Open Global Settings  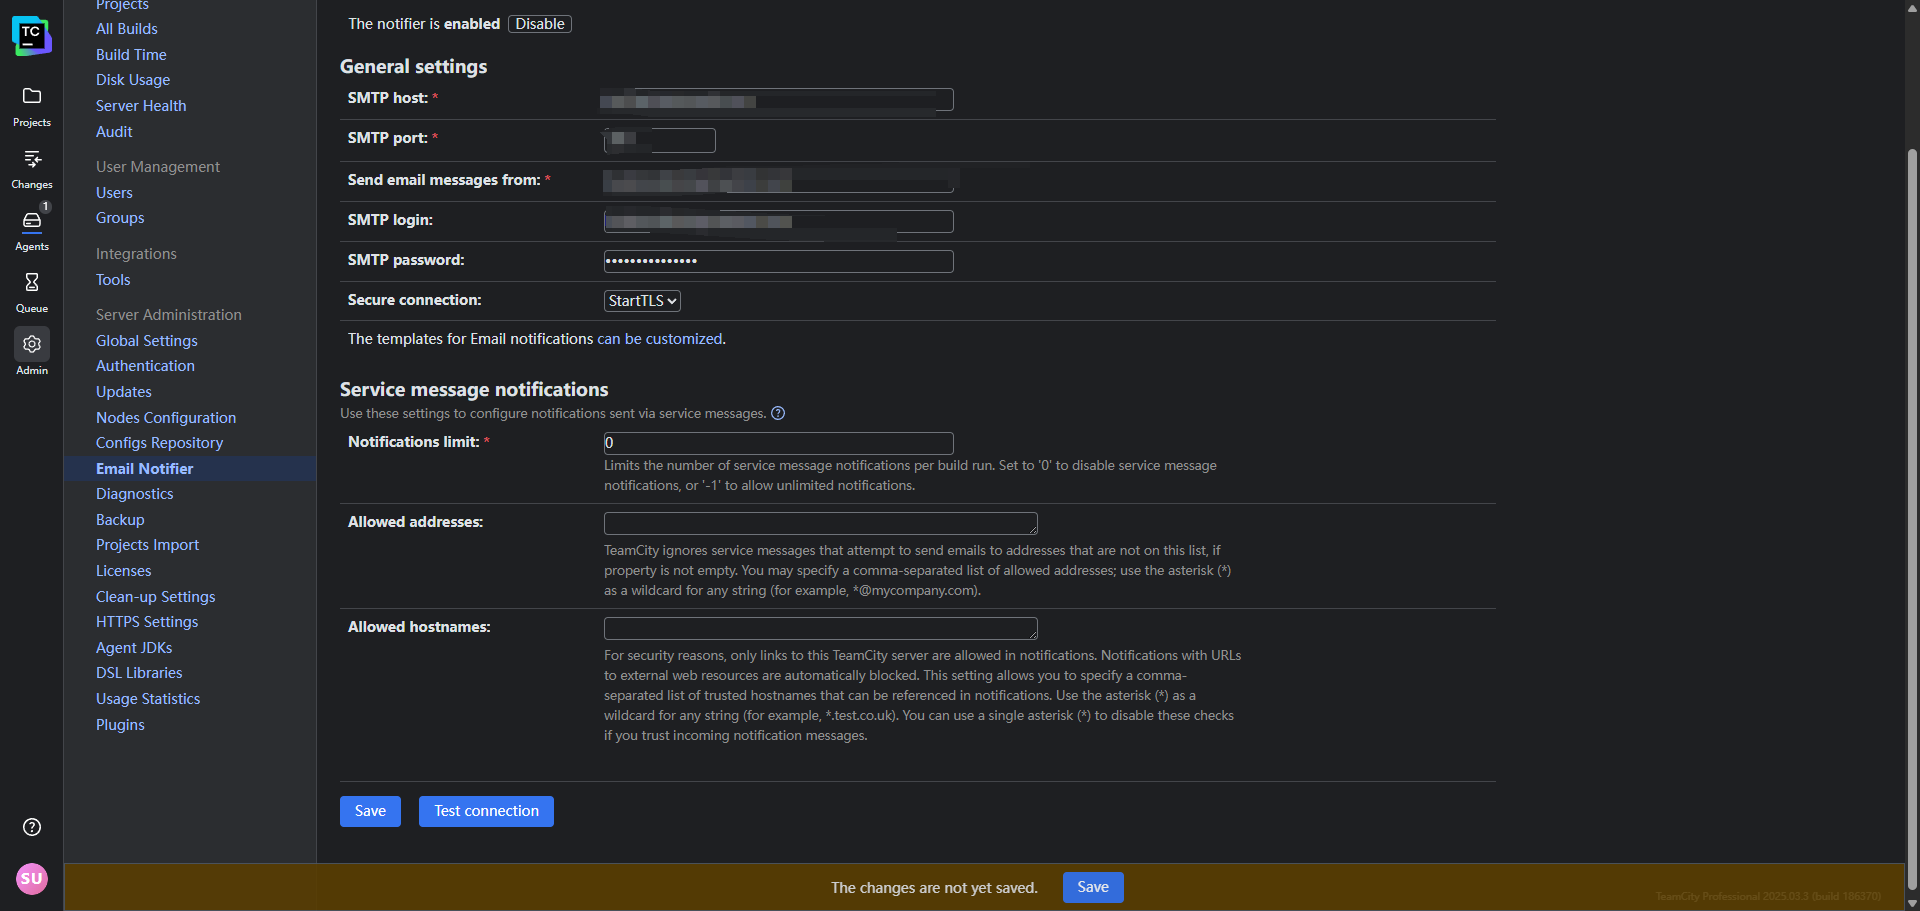147,341
